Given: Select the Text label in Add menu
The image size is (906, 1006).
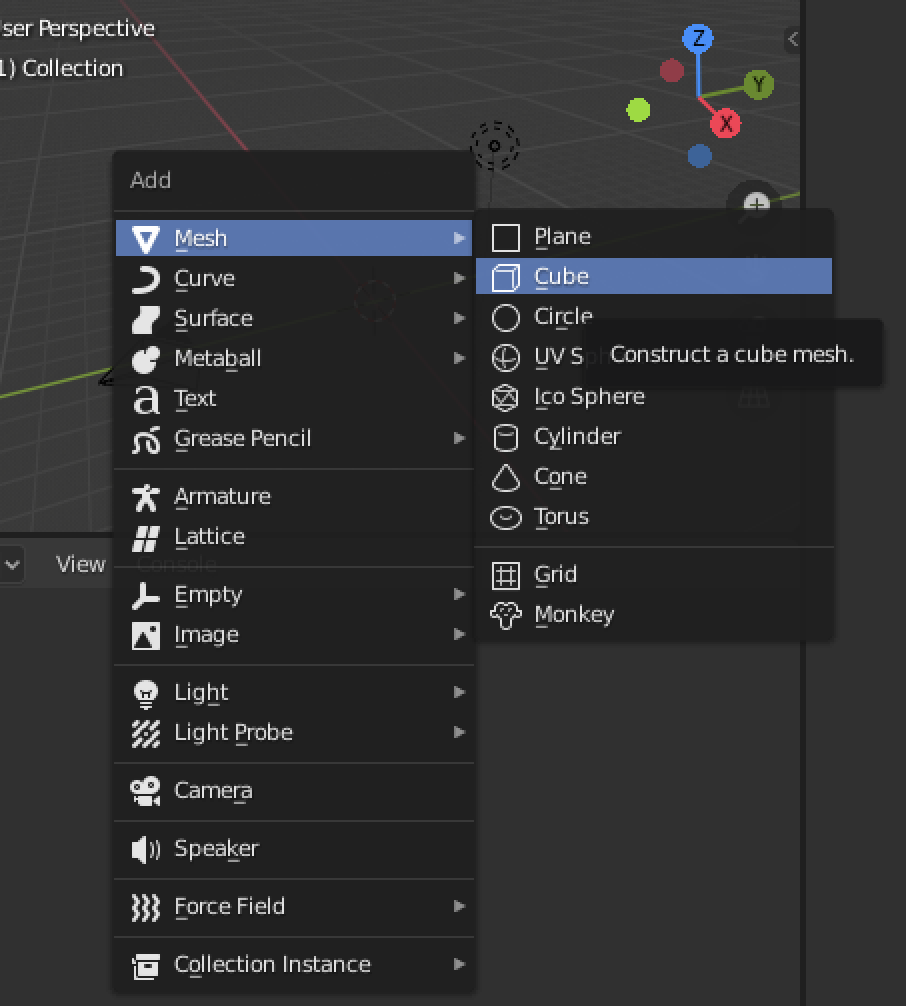Looking at the screenshot, I should [x=195, y=398].
